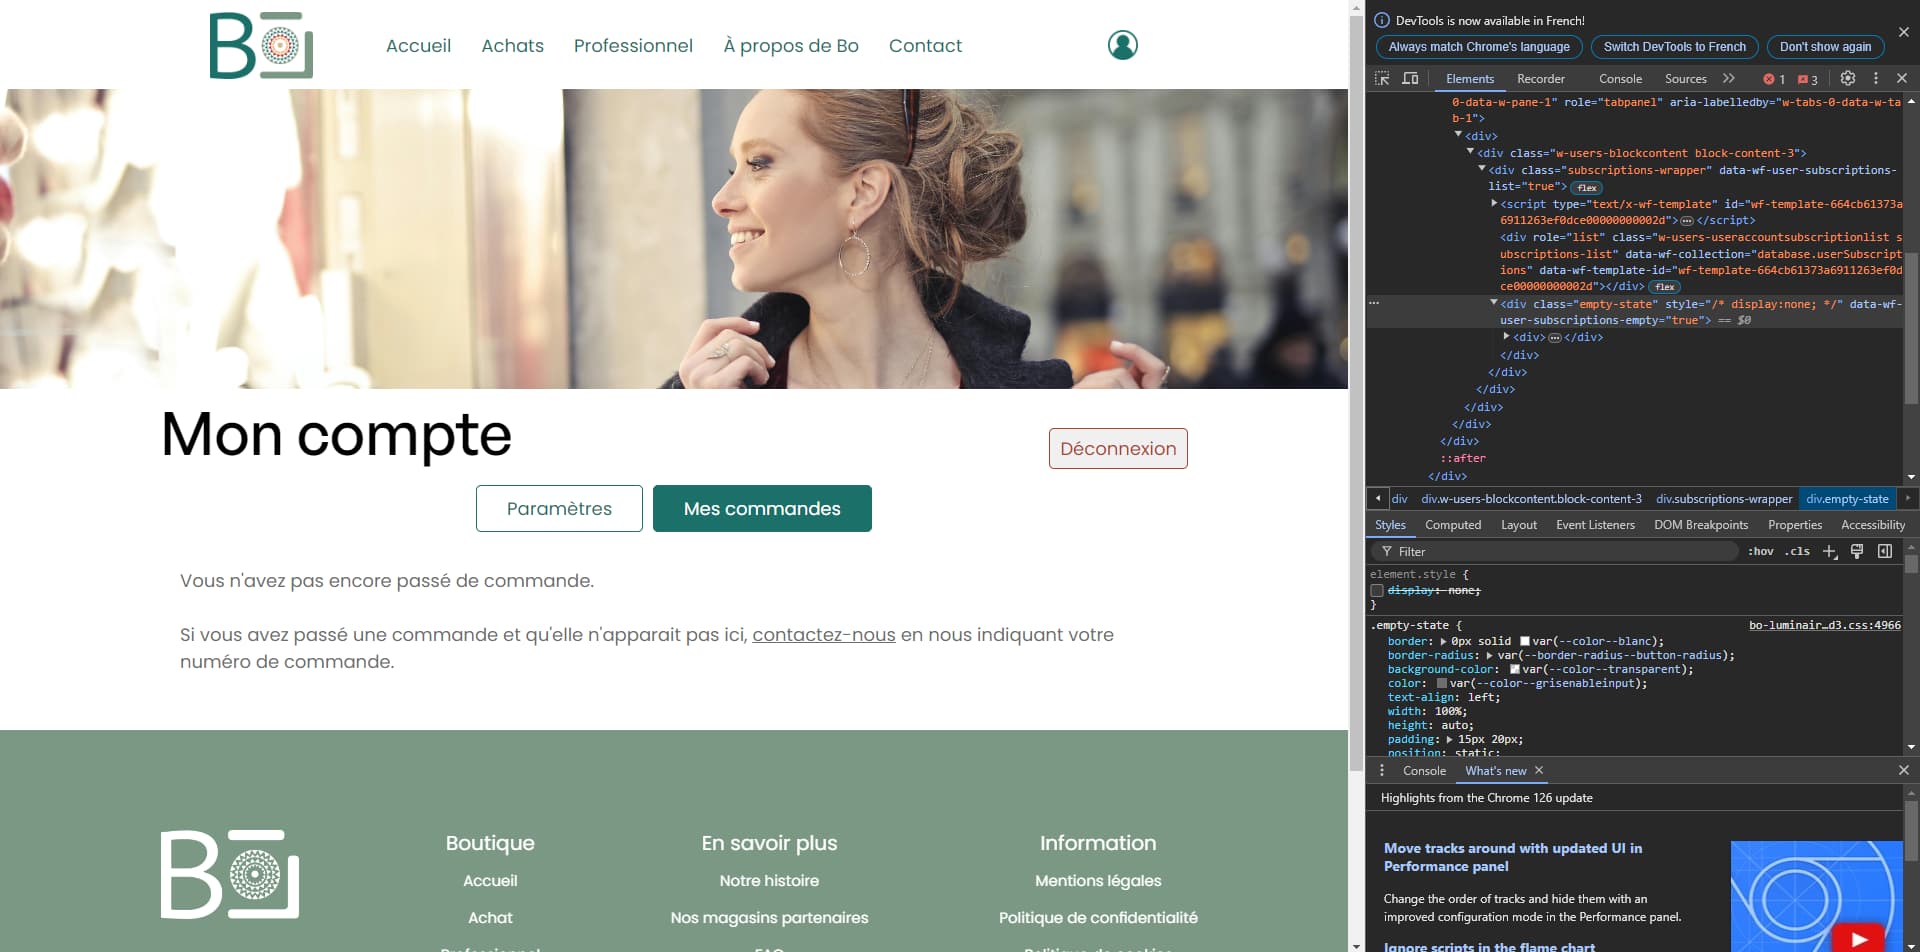Click the Achats navigation menu item
The image size is (1920, 952).
(x=513, y=46)
